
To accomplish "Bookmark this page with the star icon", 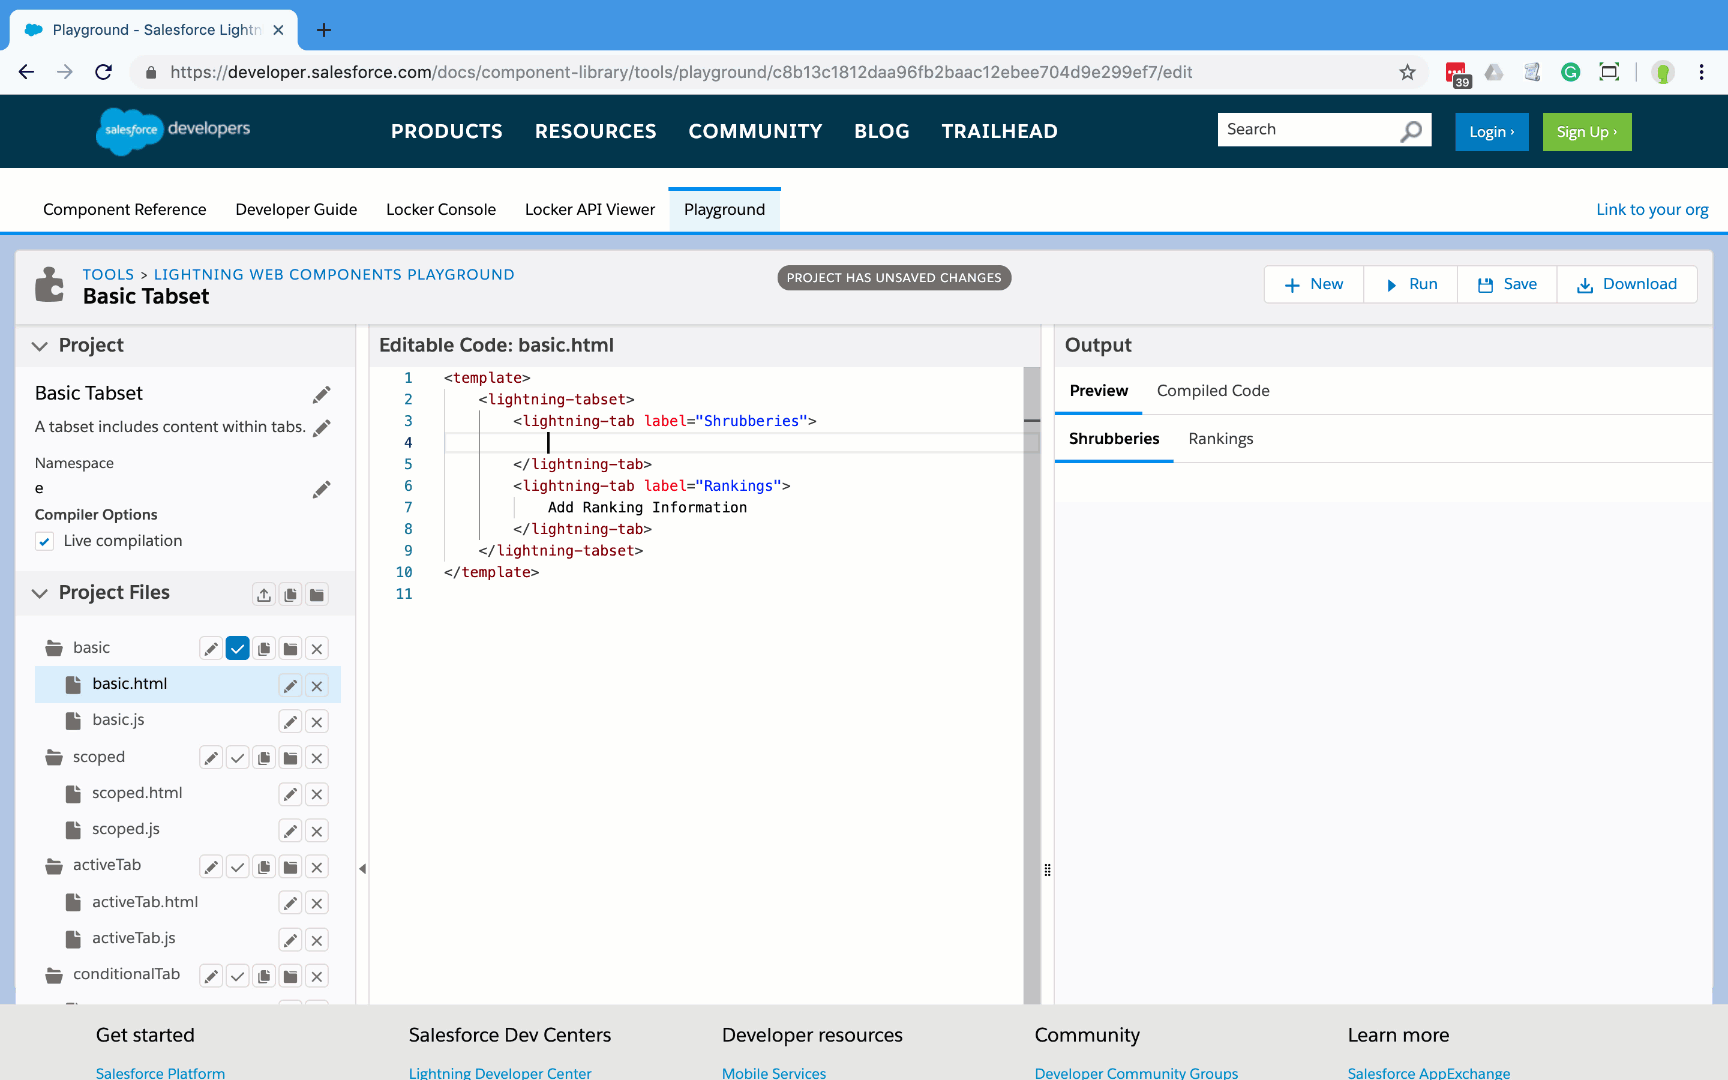I will point(1407,72).
